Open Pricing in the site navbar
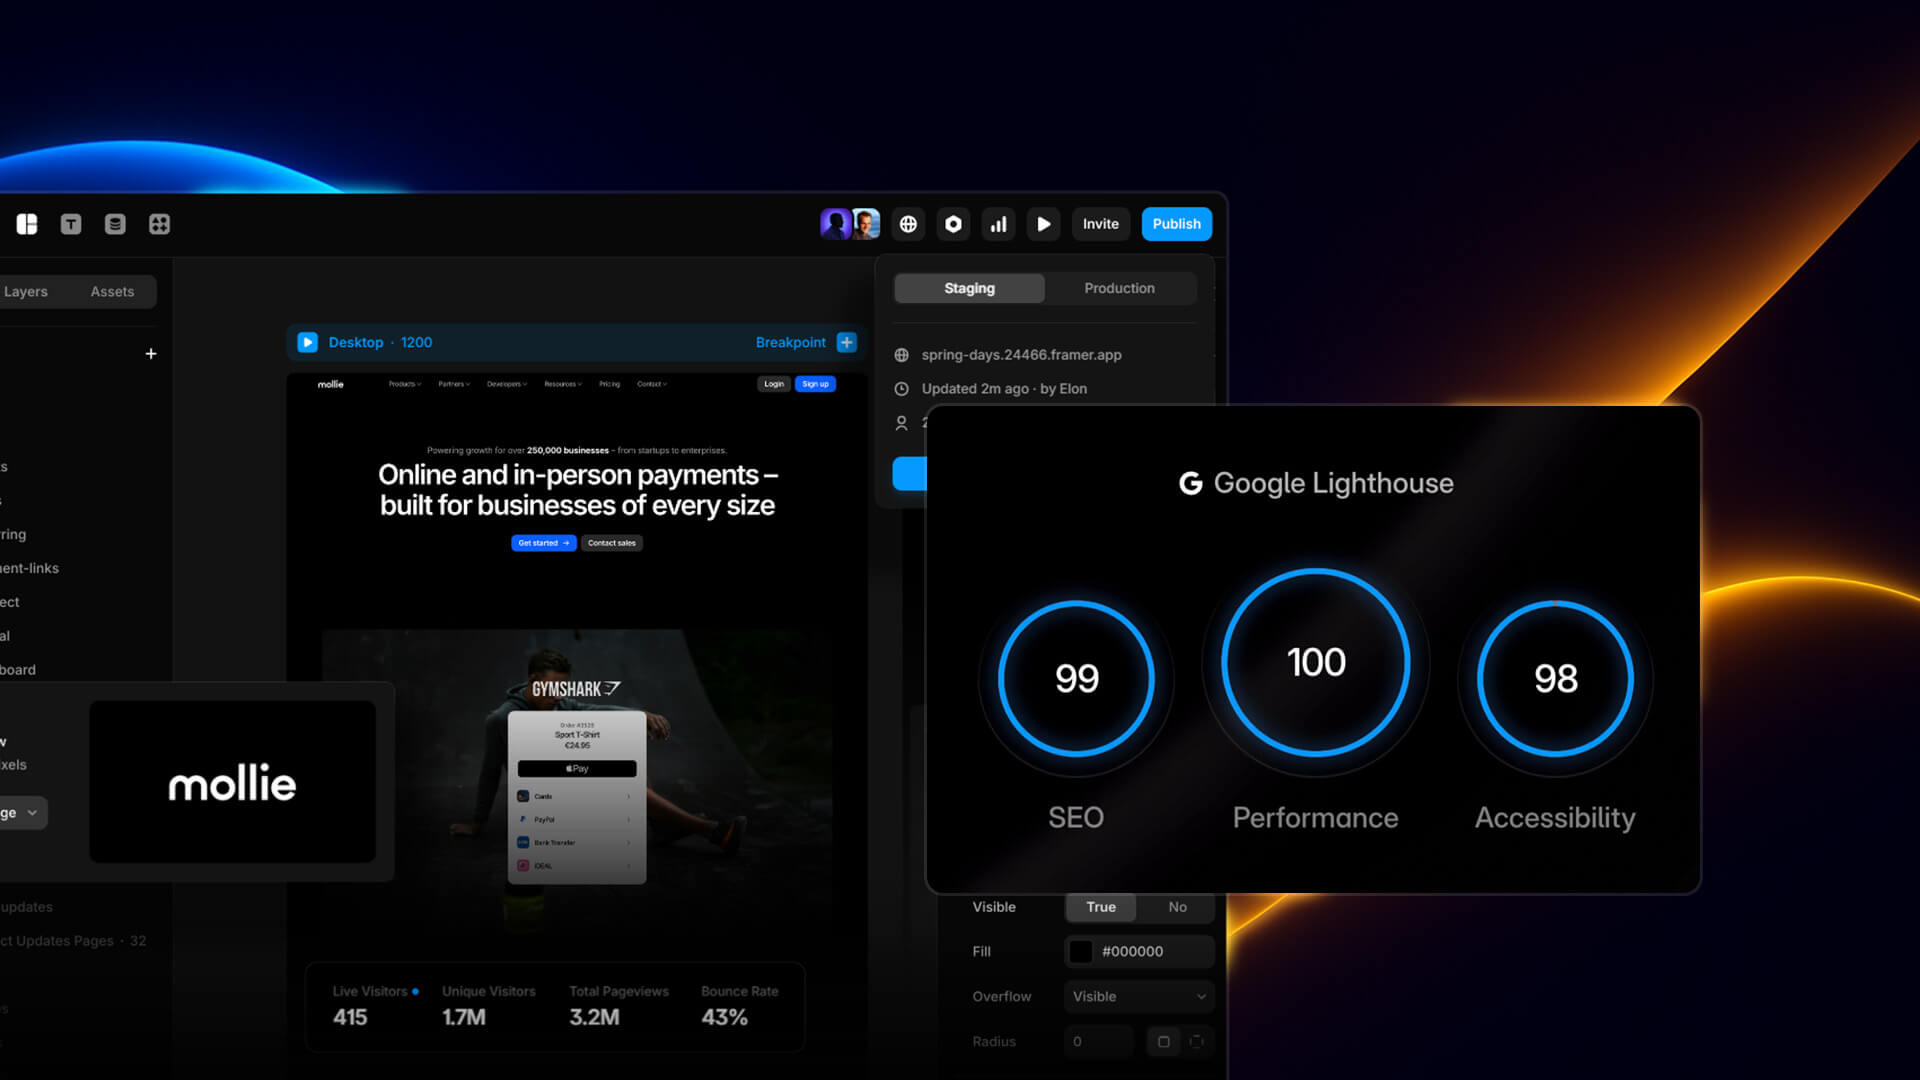The width and height of the screenshot is (1920, 1080). (610, 384)
